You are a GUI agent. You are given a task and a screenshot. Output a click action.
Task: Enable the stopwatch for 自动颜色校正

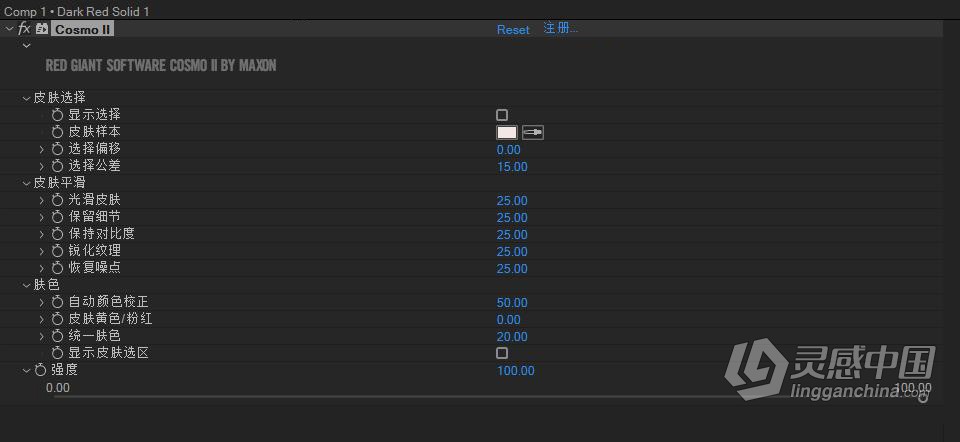tap(58, 302)
